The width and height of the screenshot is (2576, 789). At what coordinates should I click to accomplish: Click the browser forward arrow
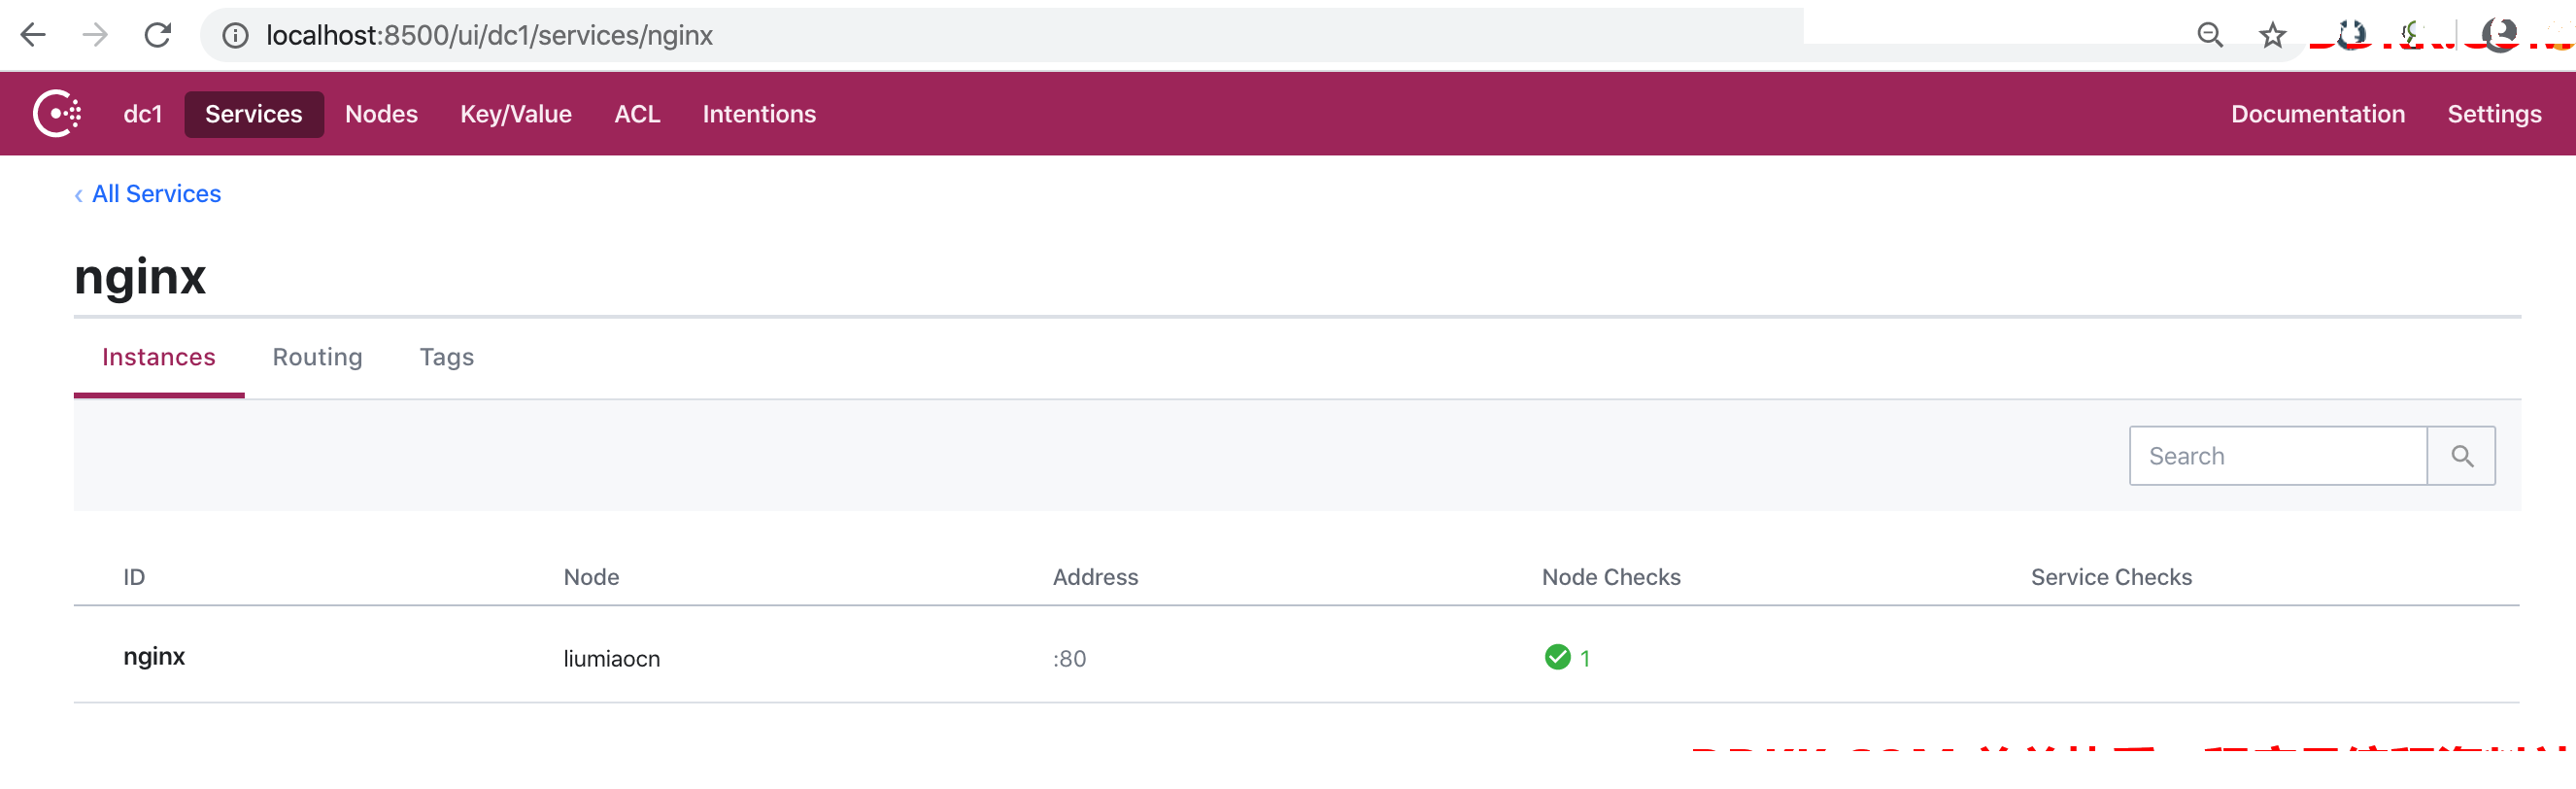point(95,35)
